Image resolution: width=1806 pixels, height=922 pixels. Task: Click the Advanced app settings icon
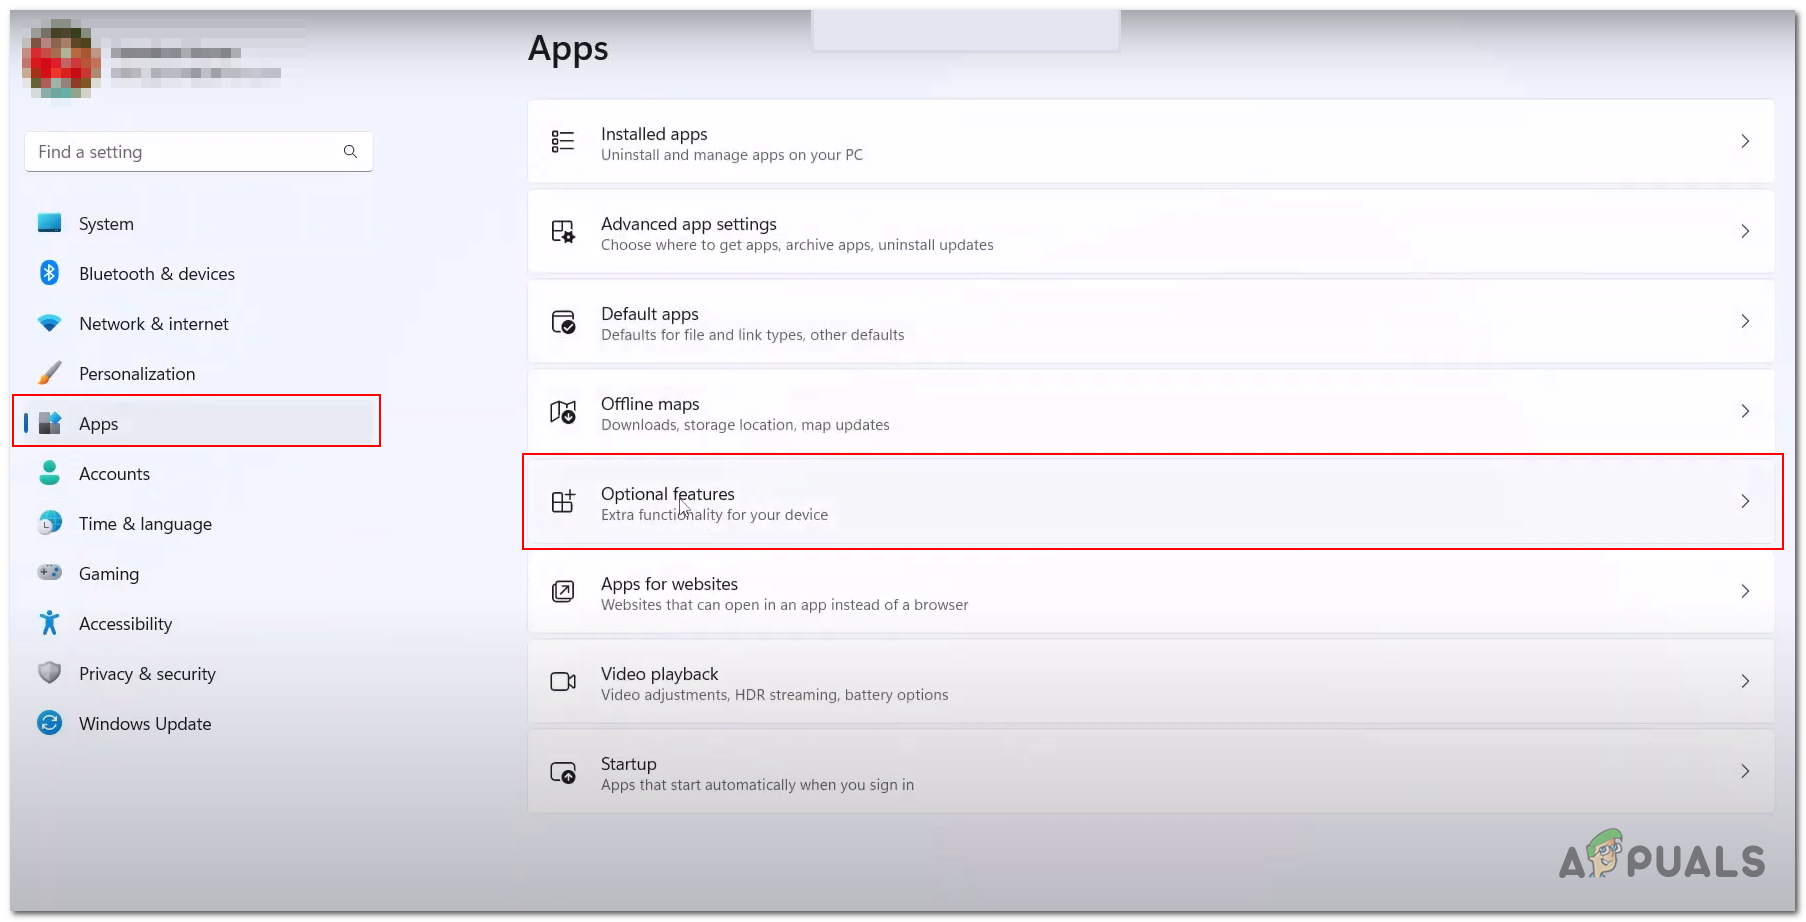coord(563,231)
